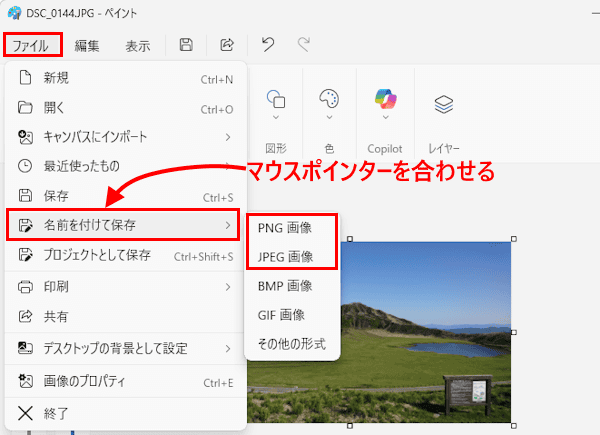Expand the デスクトップの背景として設定 chevron
Image resolution: width=600 pixels, height=435 pixels.
(x=228, y=349)
